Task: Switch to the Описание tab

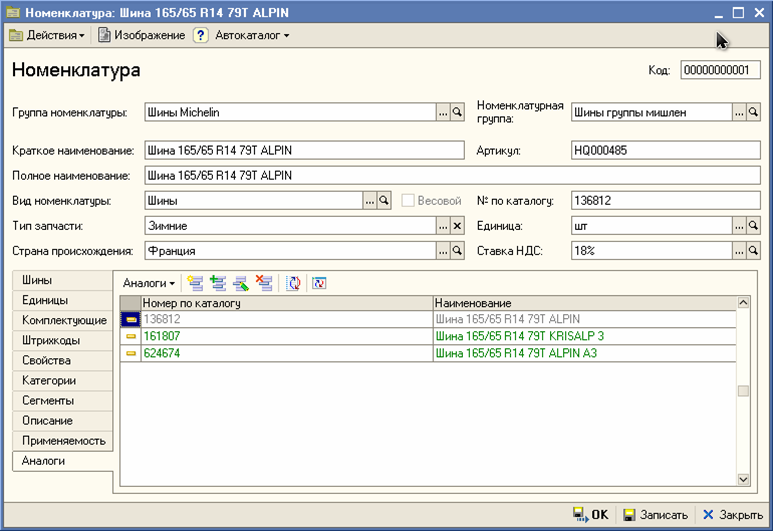Action: tap(63, 421)
